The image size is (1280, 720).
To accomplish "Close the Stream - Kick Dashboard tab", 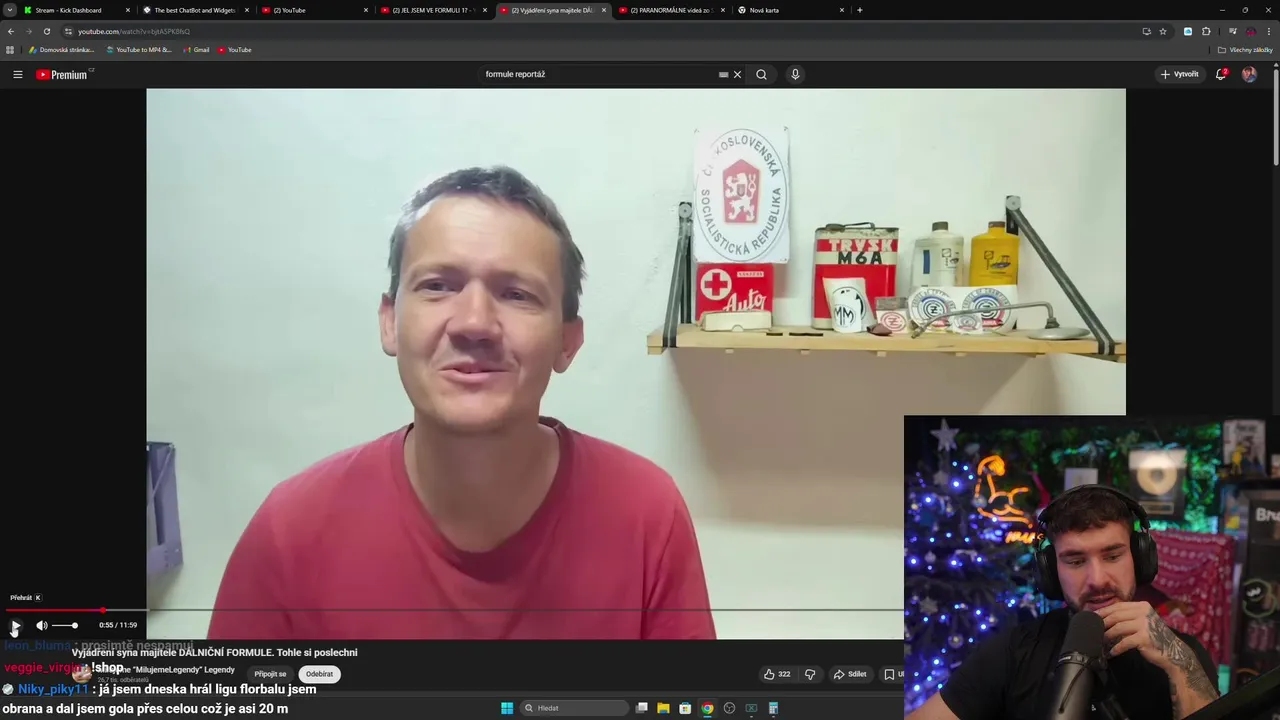I will pyautogui.click(x=127, y=10).
